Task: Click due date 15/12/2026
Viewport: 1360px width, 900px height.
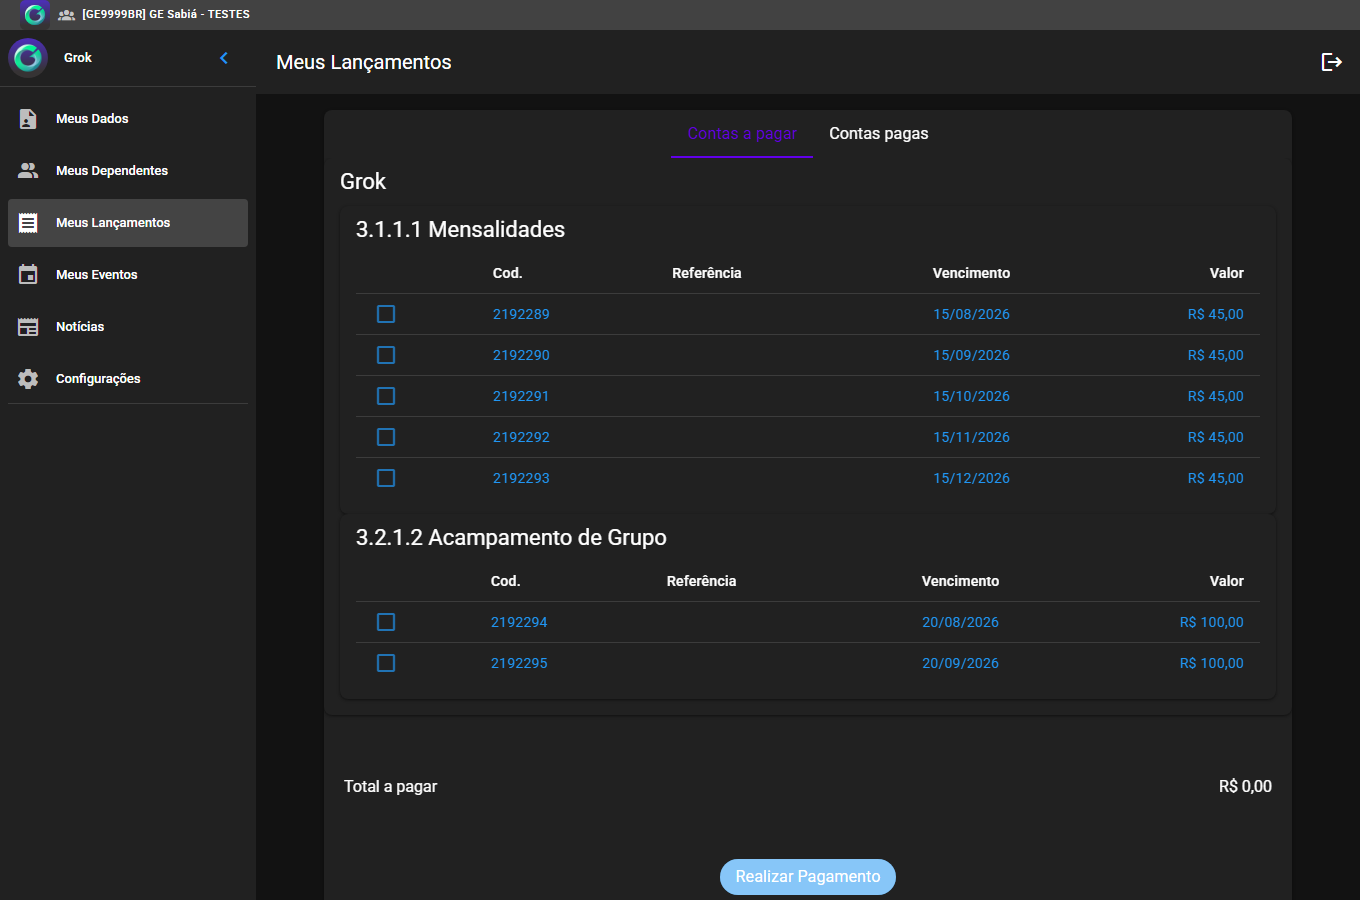Action: click(x=971, y=478)
